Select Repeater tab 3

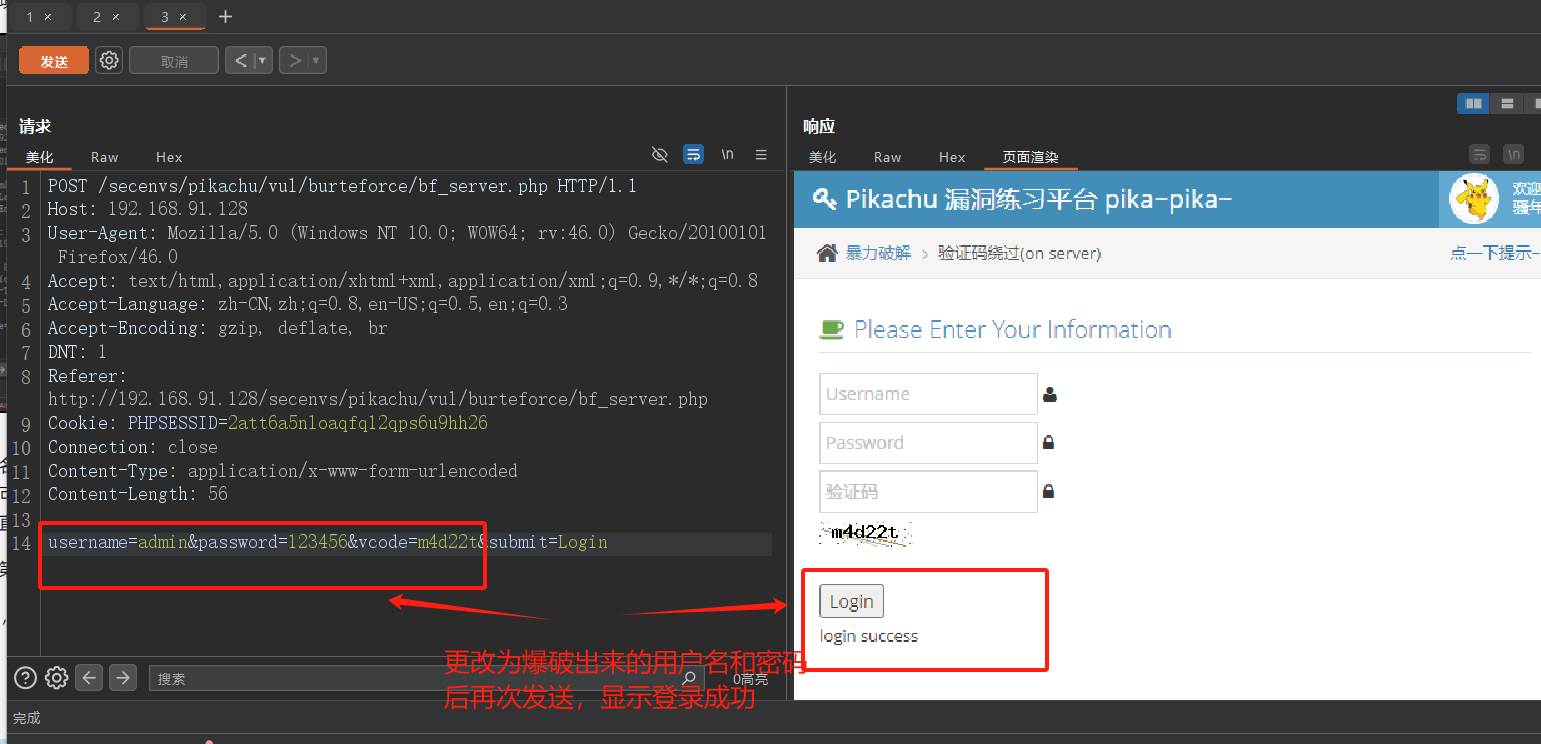coord(164,17)
